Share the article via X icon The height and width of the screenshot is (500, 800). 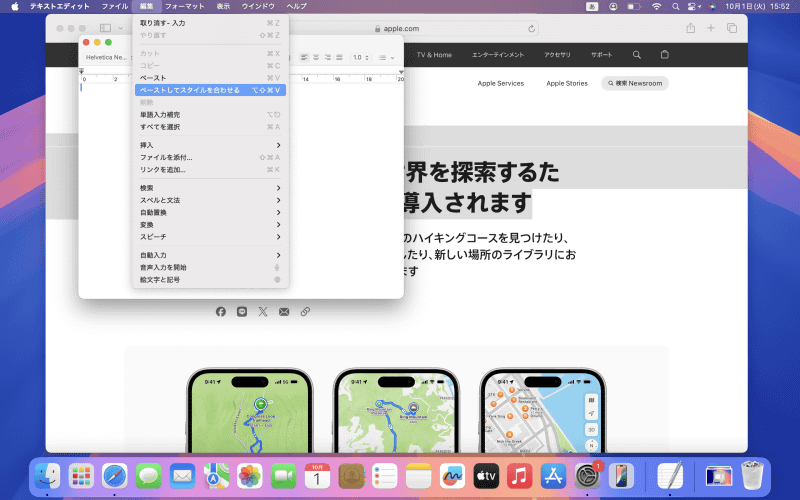tap(263, 312)
